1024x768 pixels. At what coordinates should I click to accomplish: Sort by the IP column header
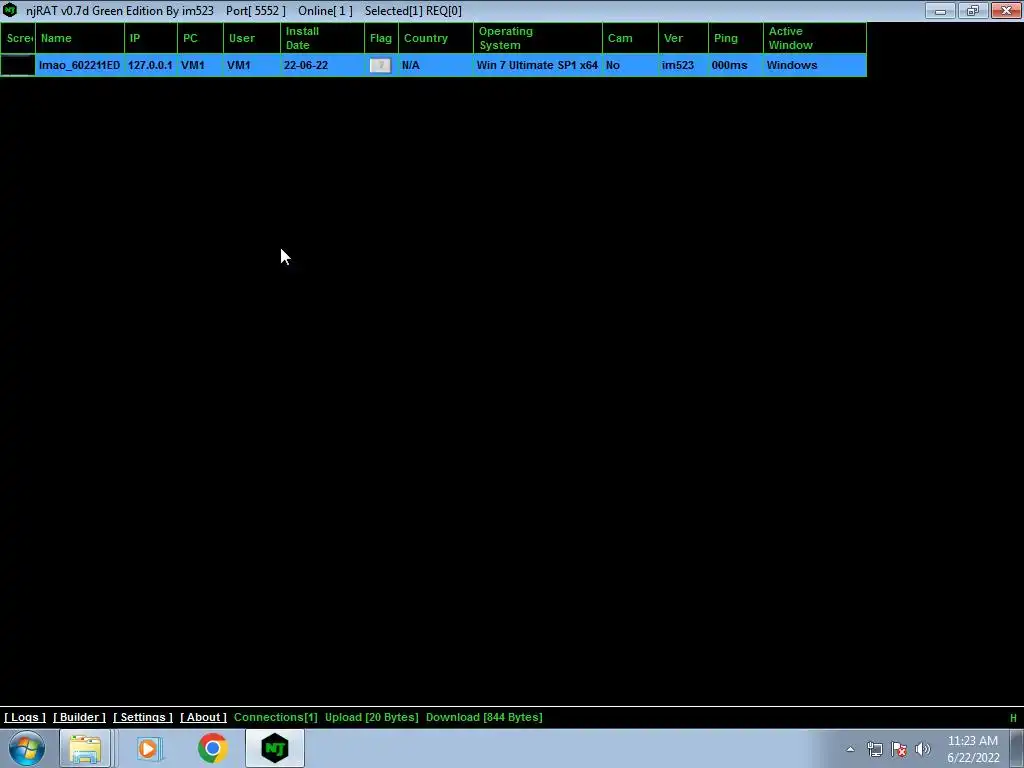click(151, 38)
